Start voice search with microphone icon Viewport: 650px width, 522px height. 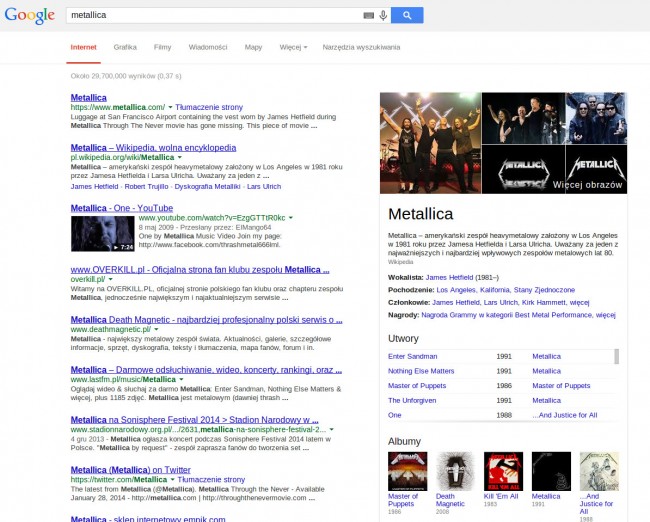pos(383,15)
